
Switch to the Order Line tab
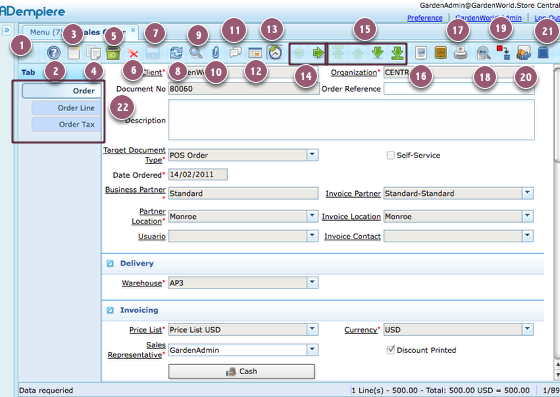point(66,108)
